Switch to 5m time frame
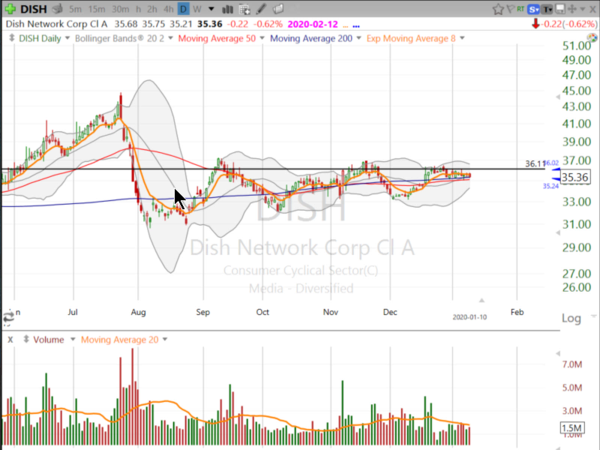Screen dimensions: 600x450 click(x=75, y=9)
